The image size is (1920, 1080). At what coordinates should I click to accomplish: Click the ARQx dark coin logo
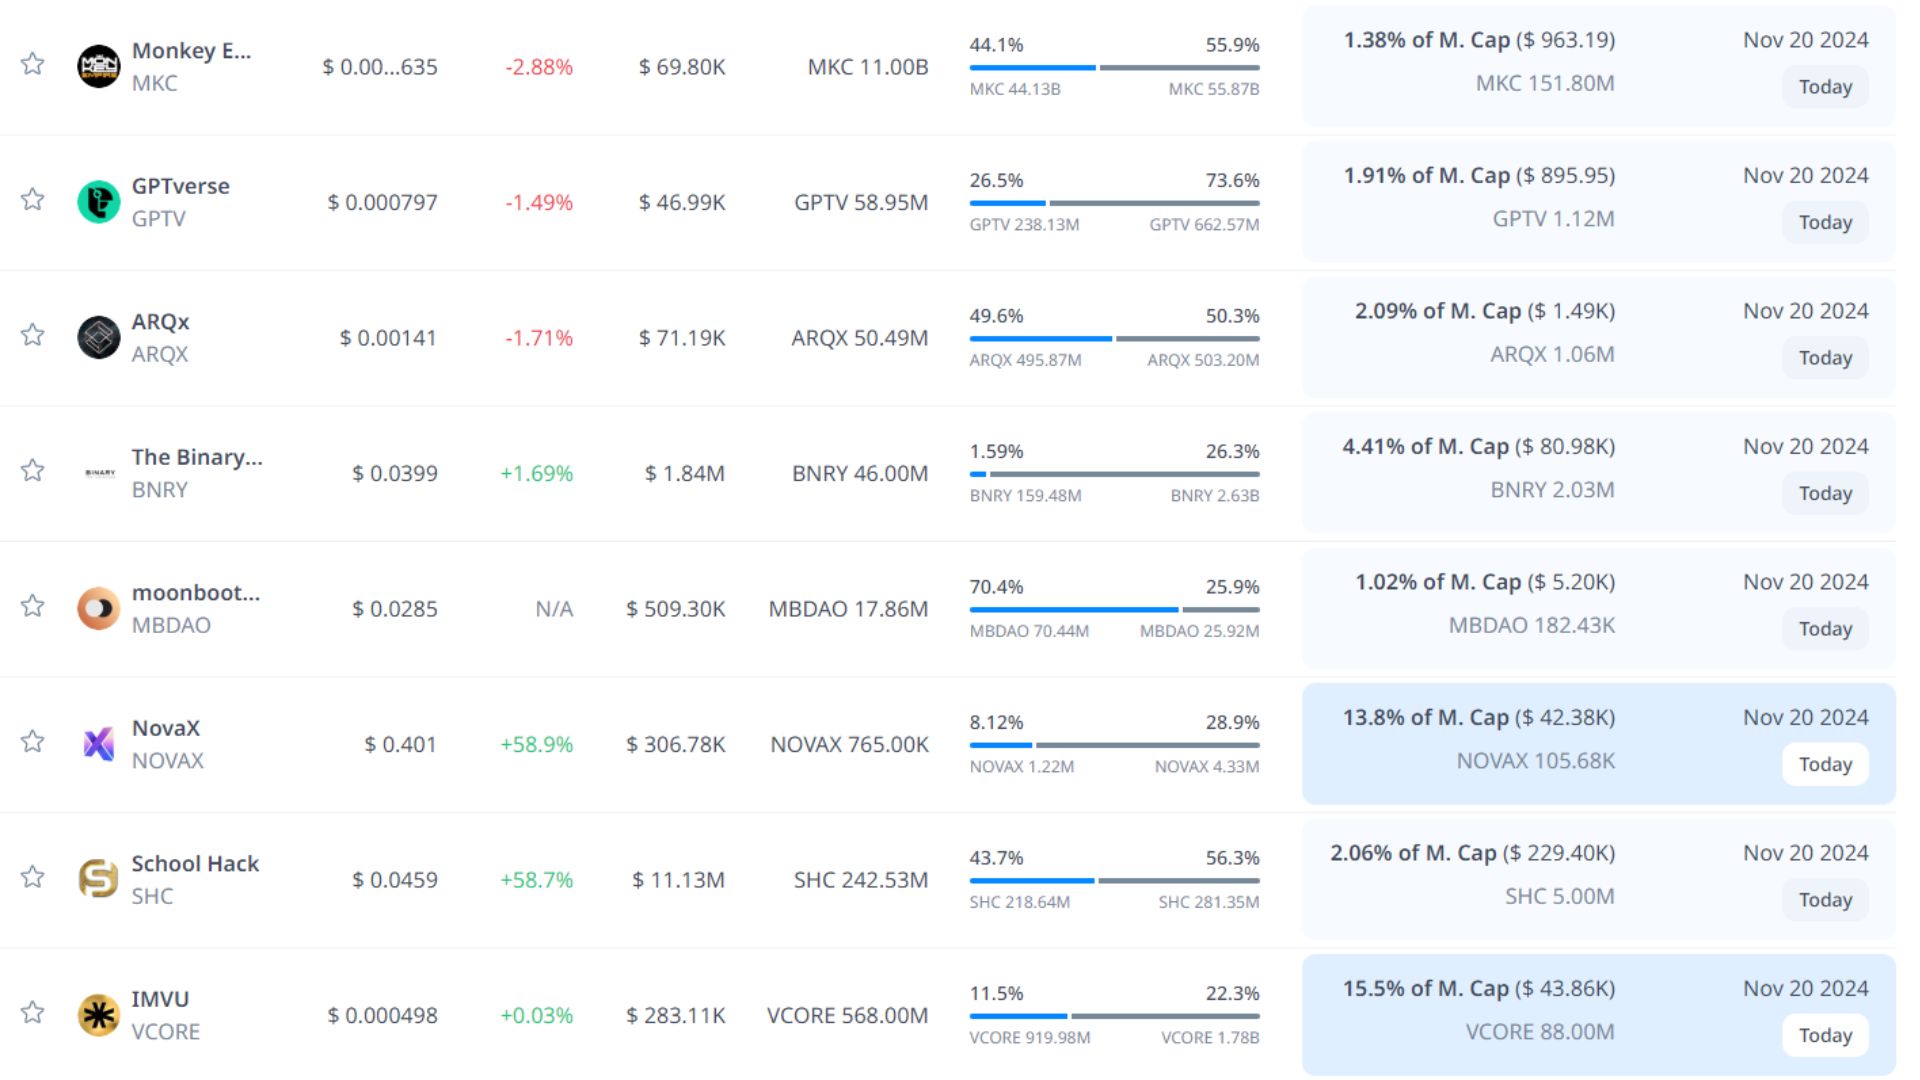coord(98,338)
